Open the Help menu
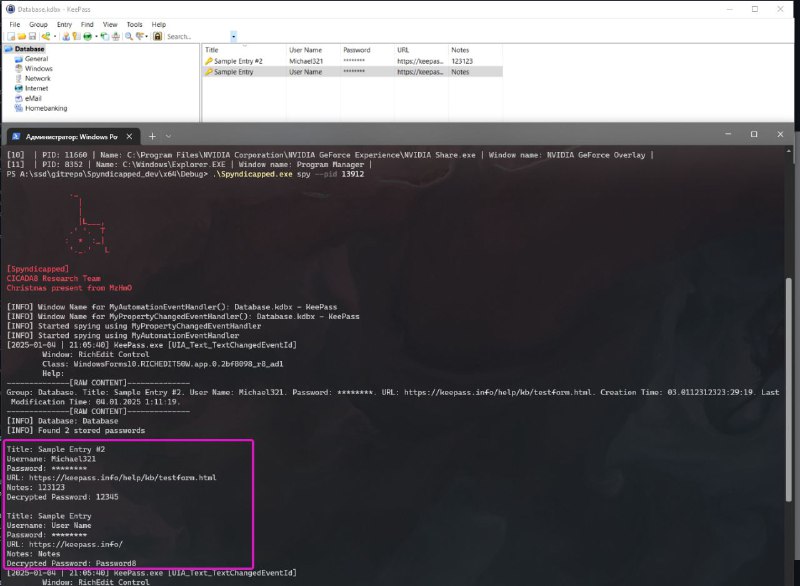Image resolution: width=800 pixels, height=586 pixels. coord(159,24)
